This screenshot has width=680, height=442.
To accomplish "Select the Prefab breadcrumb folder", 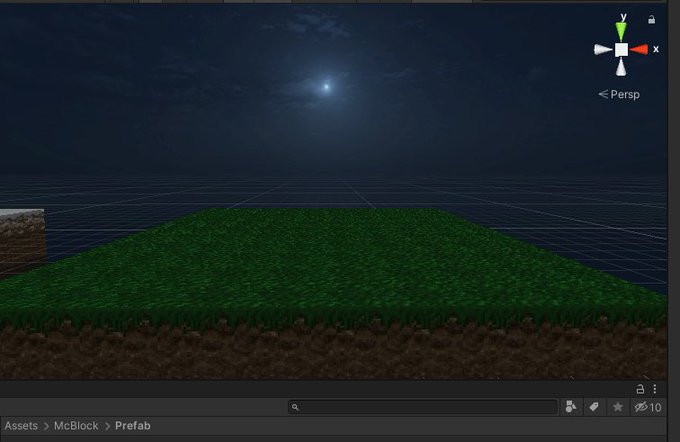I will [133, 426].
